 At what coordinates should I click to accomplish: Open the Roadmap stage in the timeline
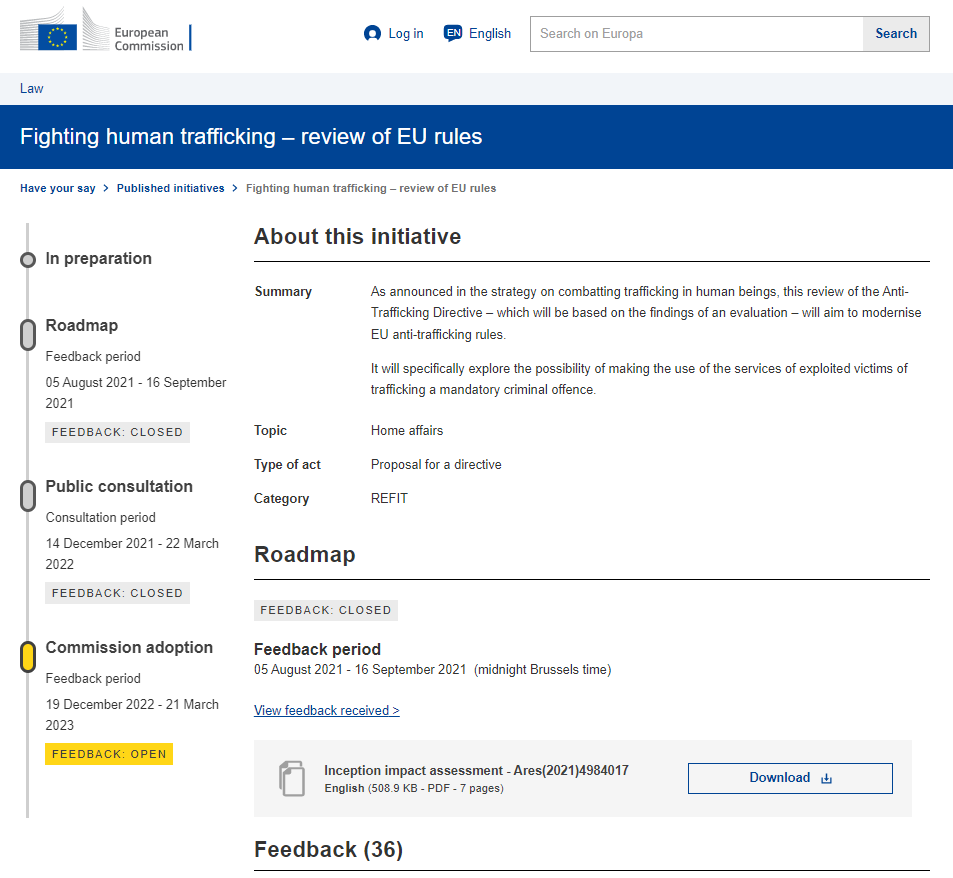(82, 326)
